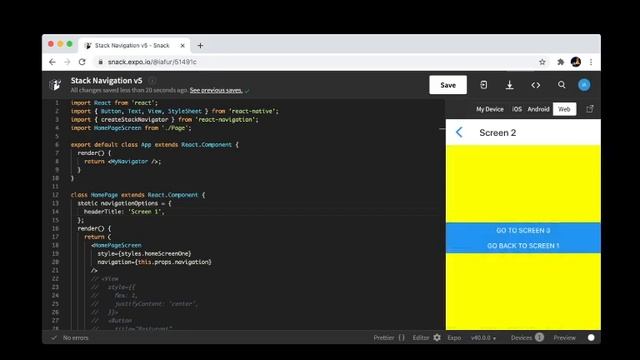
Task: Open the See previous saves link
Action: 216,90
